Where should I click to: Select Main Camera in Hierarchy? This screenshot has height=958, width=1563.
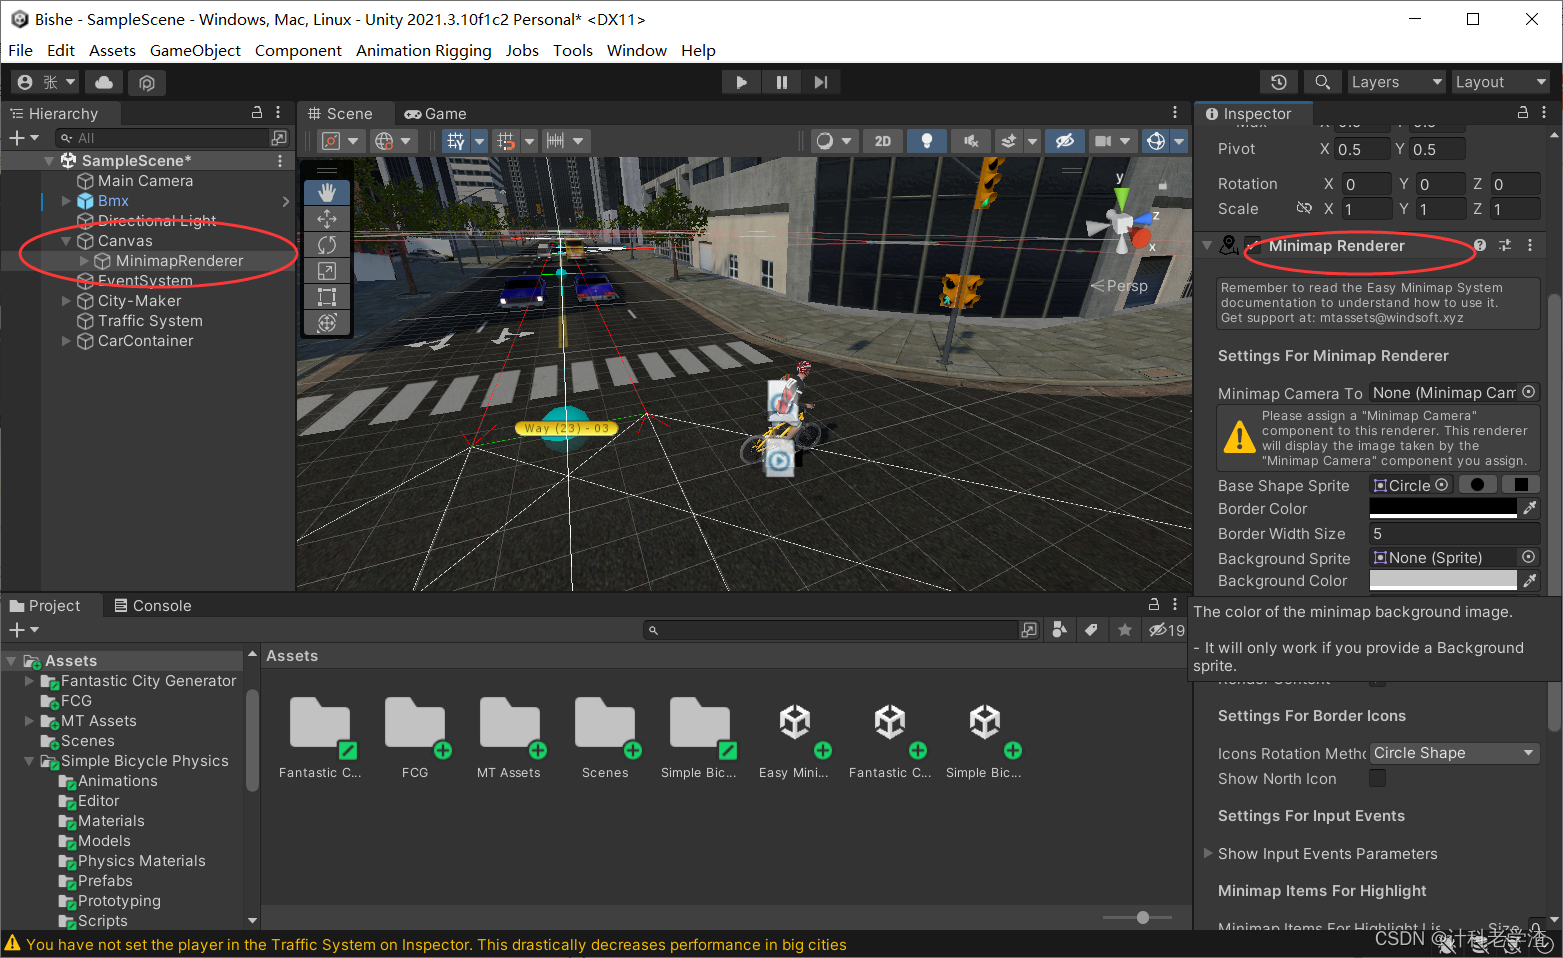145,181
